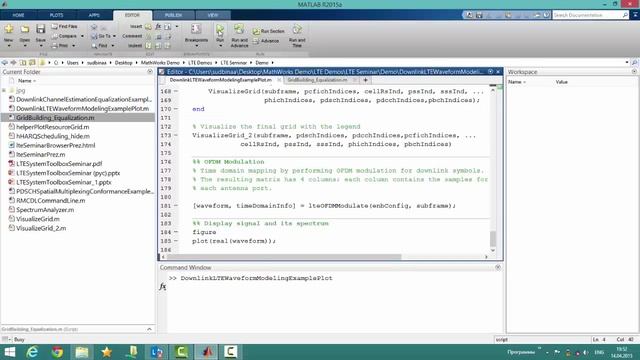
Task: Open the Go To dropdown arrow
Action: coord(114,36)
